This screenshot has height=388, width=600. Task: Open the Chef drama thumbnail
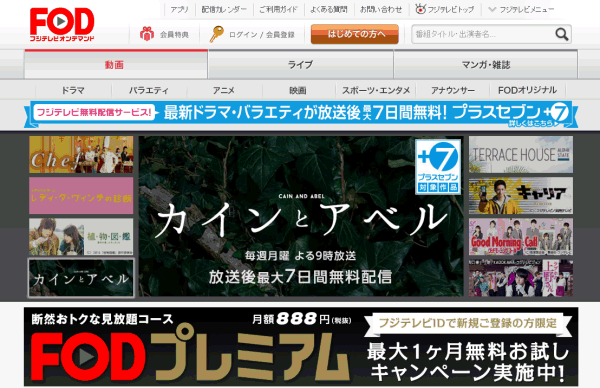[x=81, y=155]
